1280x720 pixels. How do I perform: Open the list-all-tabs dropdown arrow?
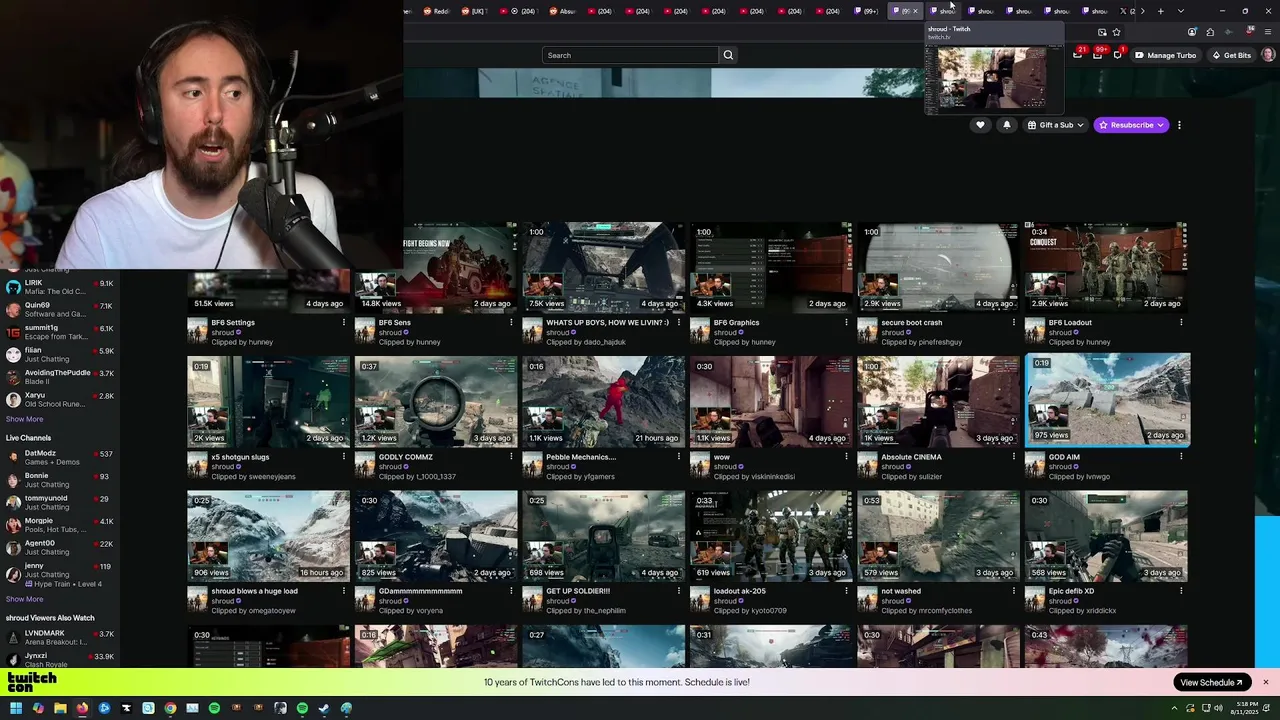click(x=1180, y=11)
